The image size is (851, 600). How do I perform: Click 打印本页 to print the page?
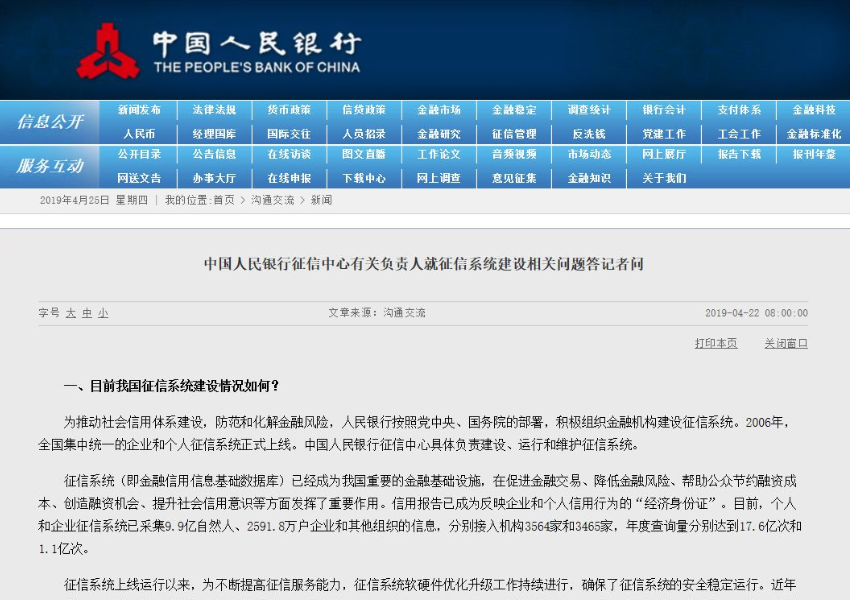(716, 344)
